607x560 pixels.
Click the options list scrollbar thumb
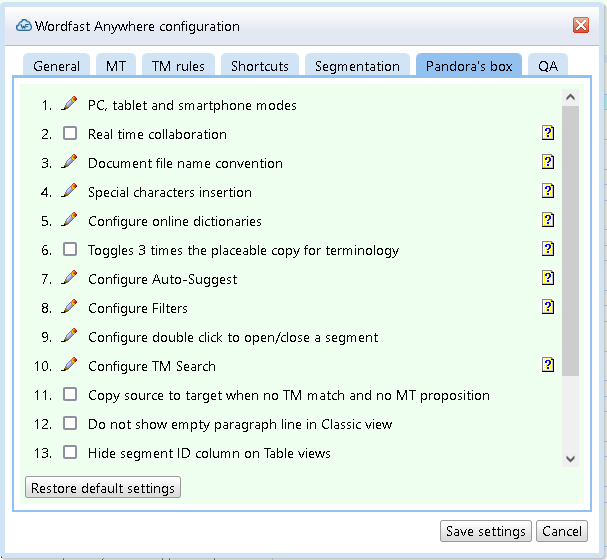pyautogui.click(x=570, y=241)
